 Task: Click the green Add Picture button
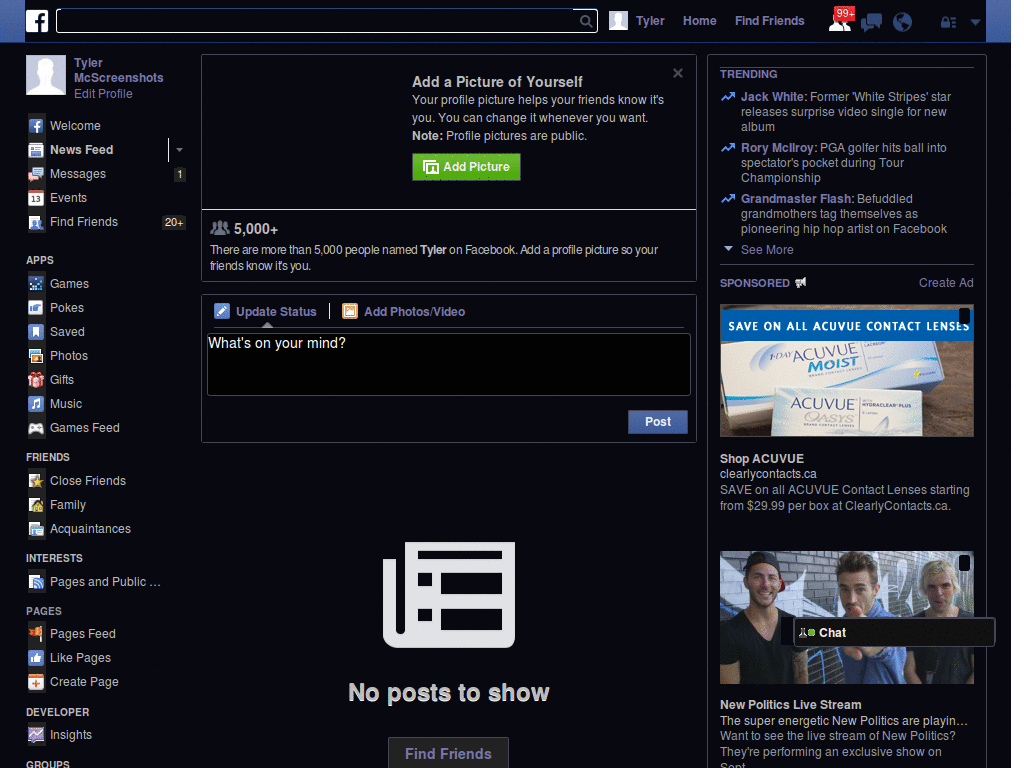pyautogui.click(x=466, y=167)
